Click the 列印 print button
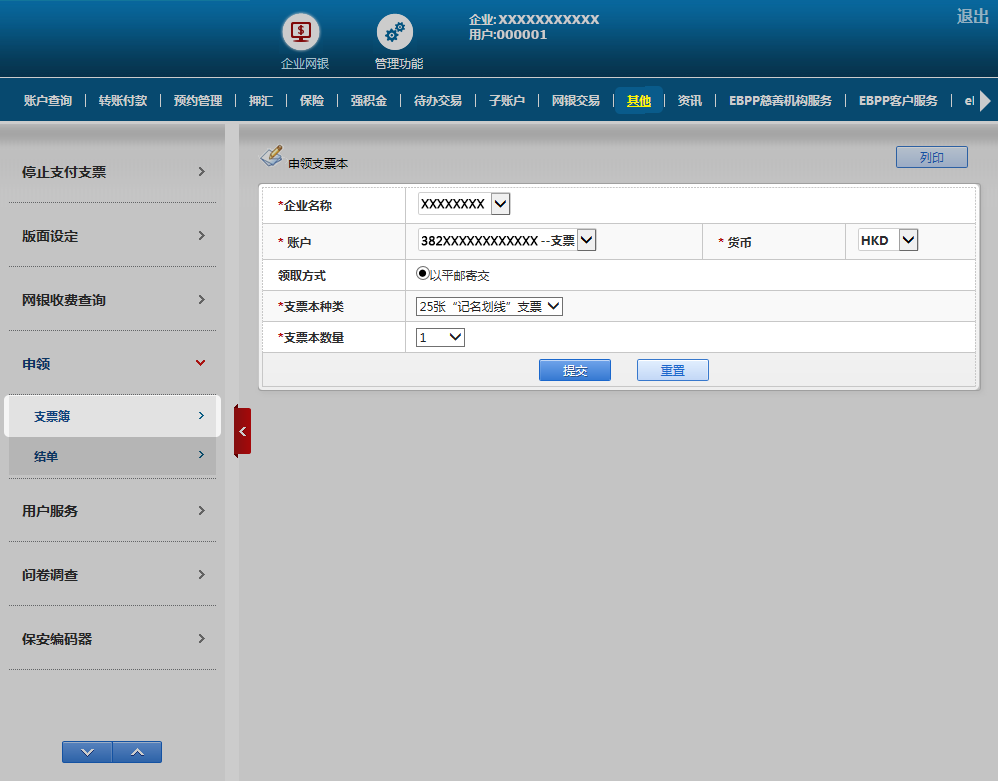 pos(931,158)
